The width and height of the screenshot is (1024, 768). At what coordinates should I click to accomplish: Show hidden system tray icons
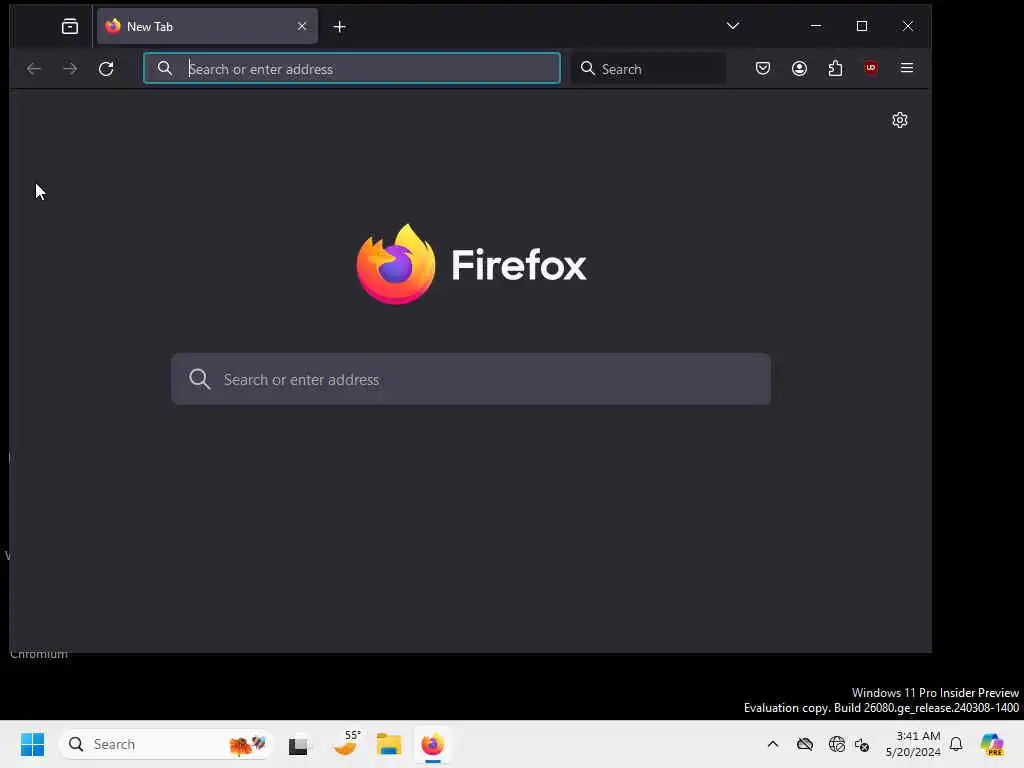773,744
